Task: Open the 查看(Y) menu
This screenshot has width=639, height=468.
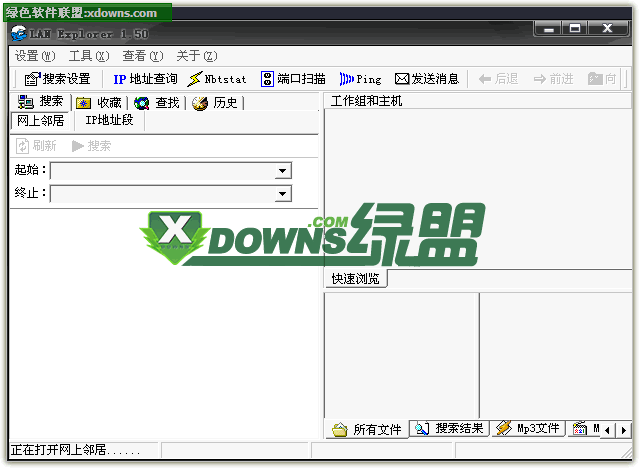Action: pyautogui.click(x=143, y=55)
